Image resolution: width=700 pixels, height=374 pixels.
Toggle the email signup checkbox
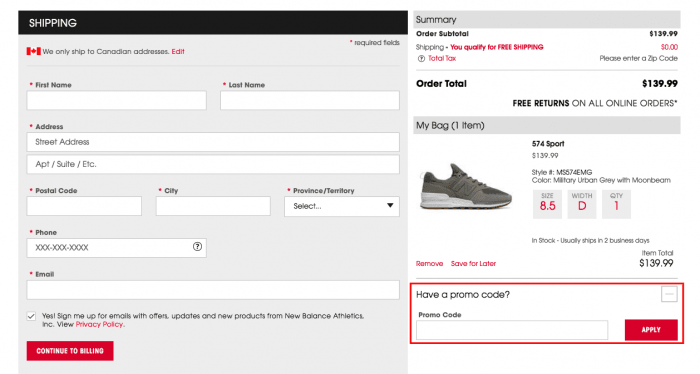coord(31,316)
